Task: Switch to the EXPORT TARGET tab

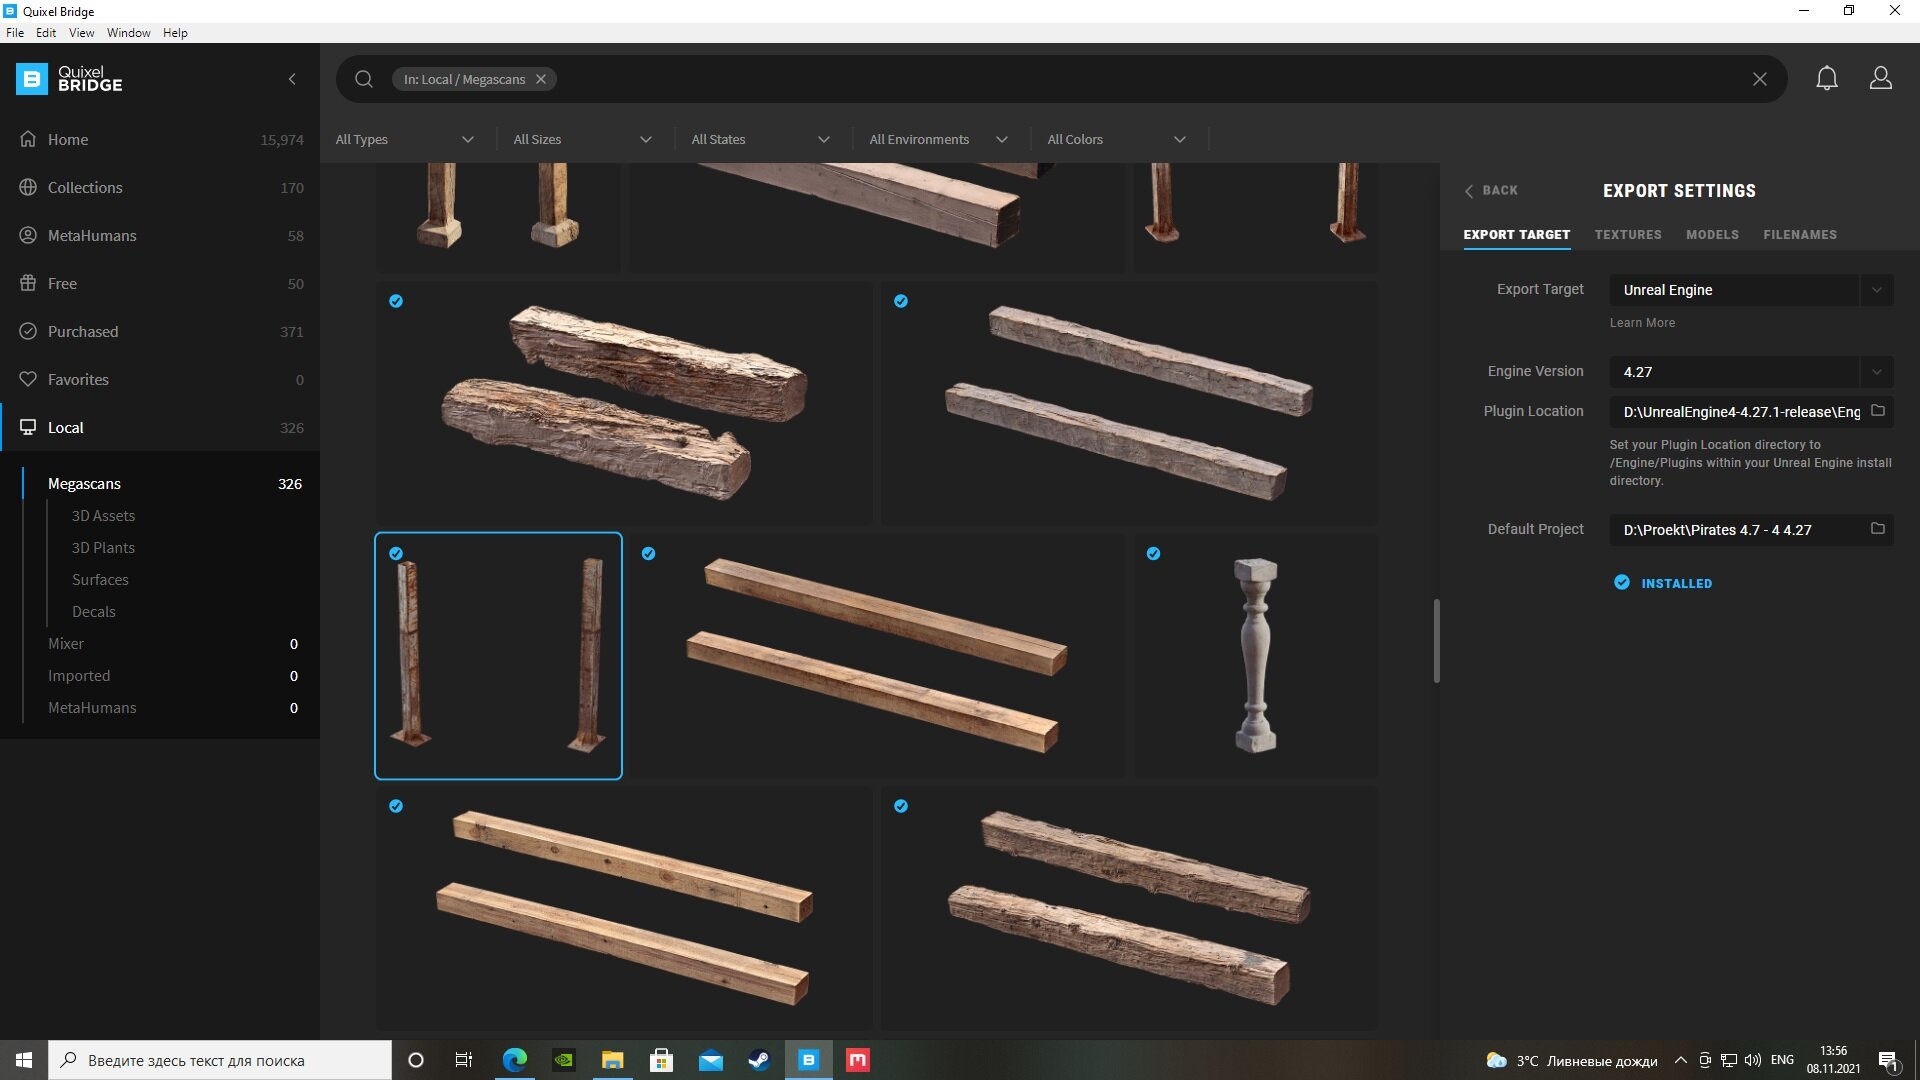Action: tap(1516, 235)
